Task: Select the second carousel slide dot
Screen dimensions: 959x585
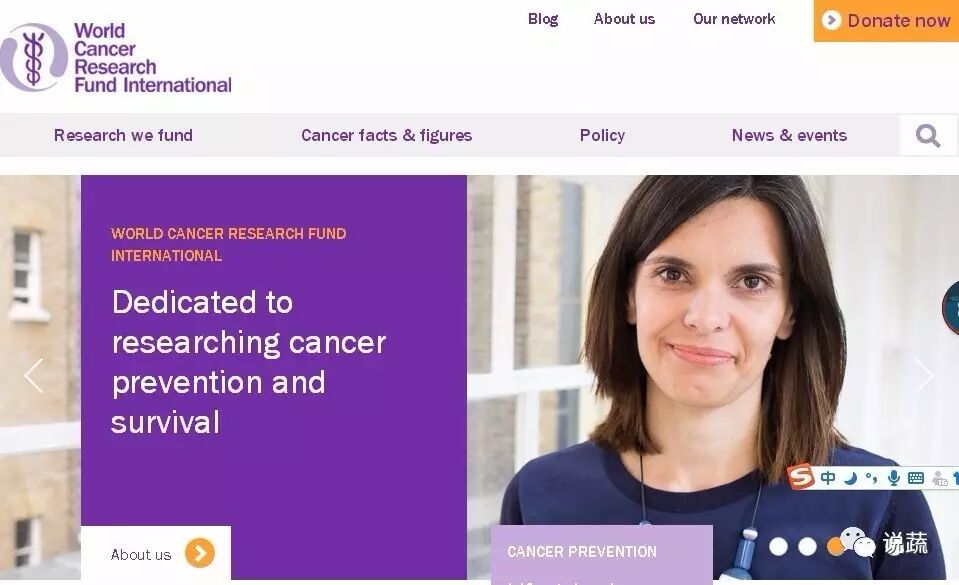Action: pos(807,546)
